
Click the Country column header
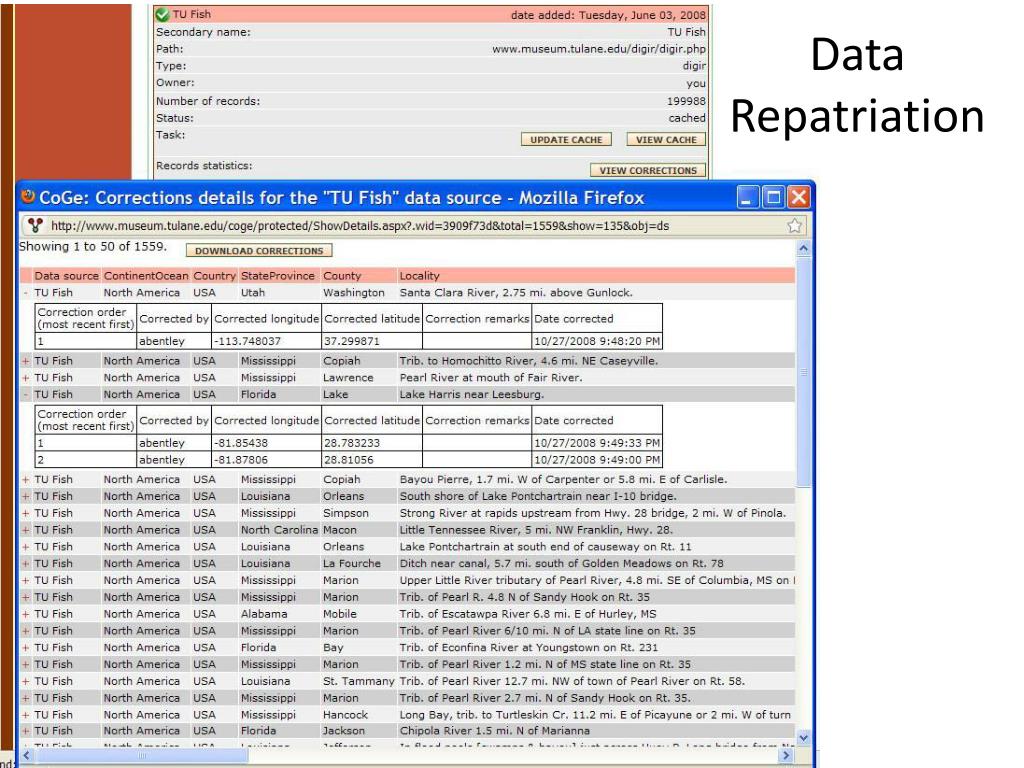[214, 276]
